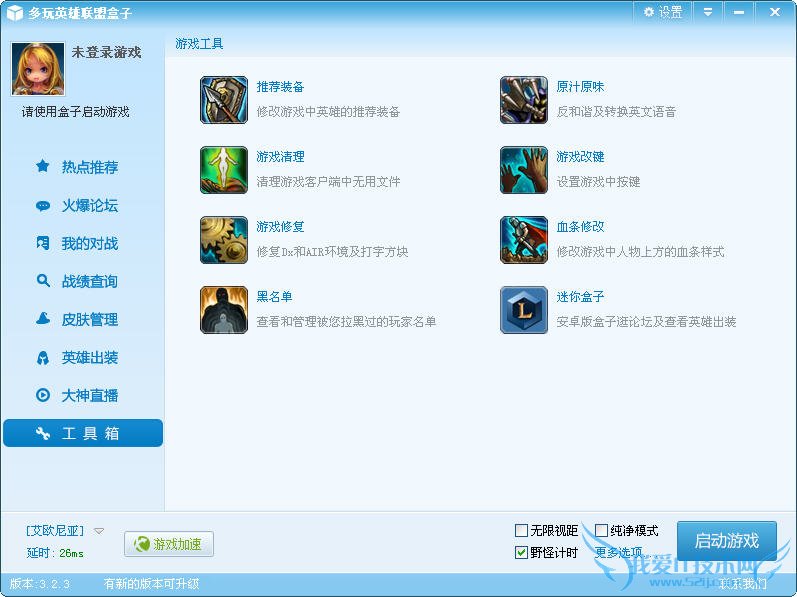Open the 游戏修复 gears icon
797x597 pixels.
(224, 240)
